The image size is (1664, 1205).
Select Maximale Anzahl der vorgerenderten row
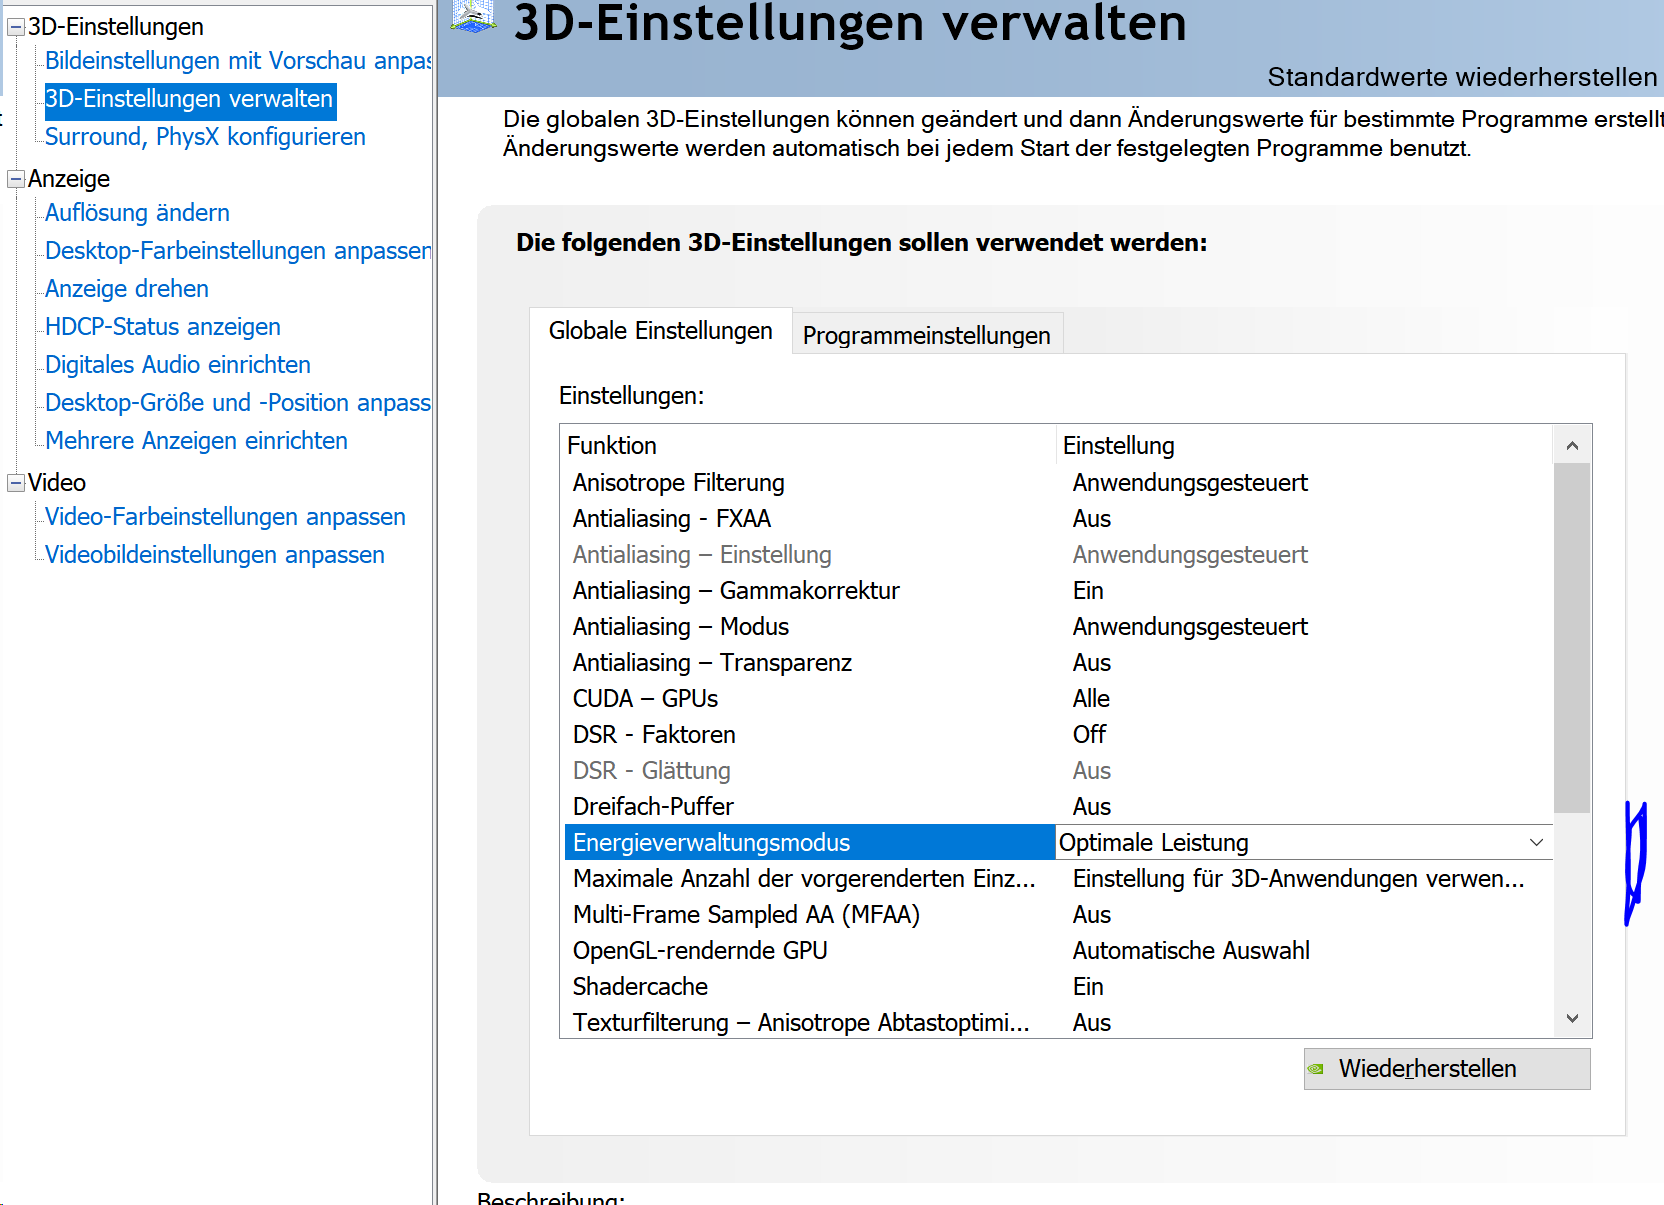(1058, 879)
